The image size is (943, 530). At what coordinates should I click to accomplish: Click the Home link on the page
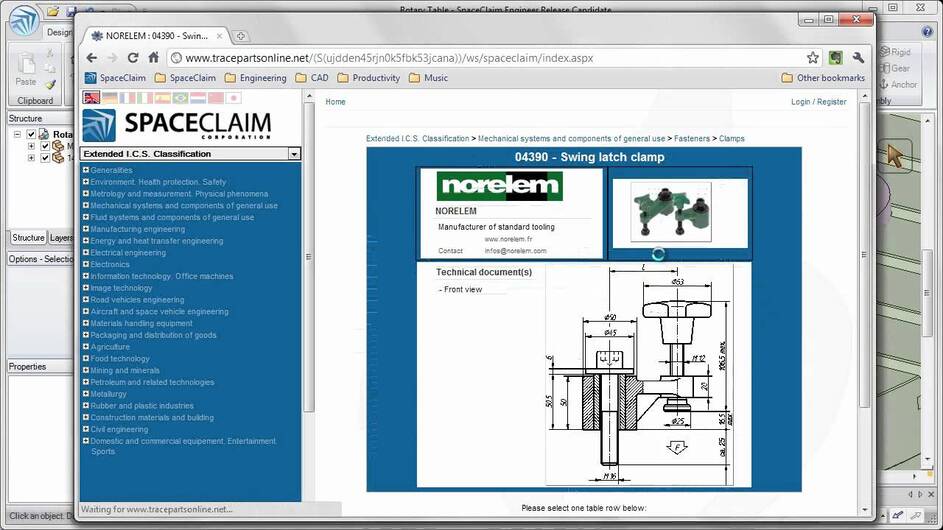336,102
